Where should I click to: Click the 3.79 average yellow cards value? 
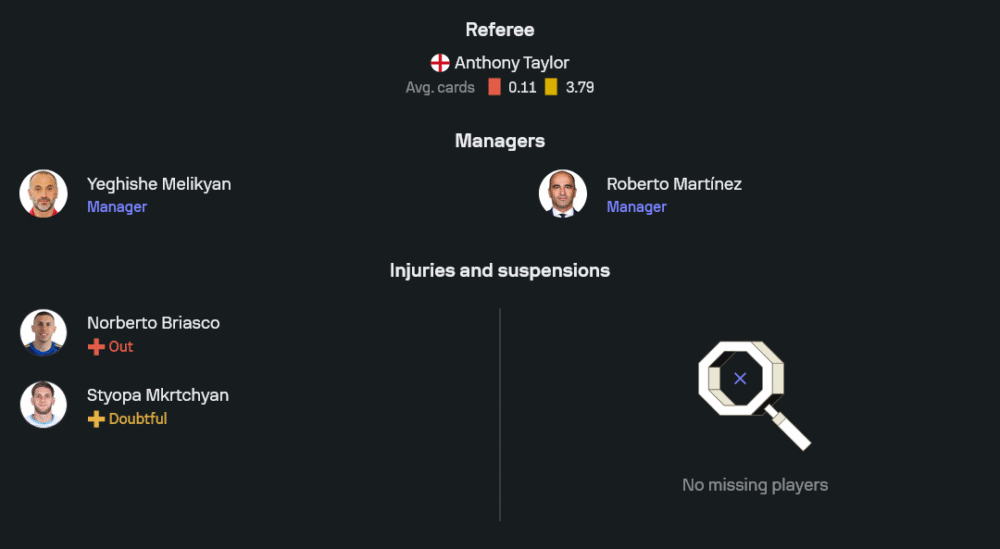[x=580, y=87]
